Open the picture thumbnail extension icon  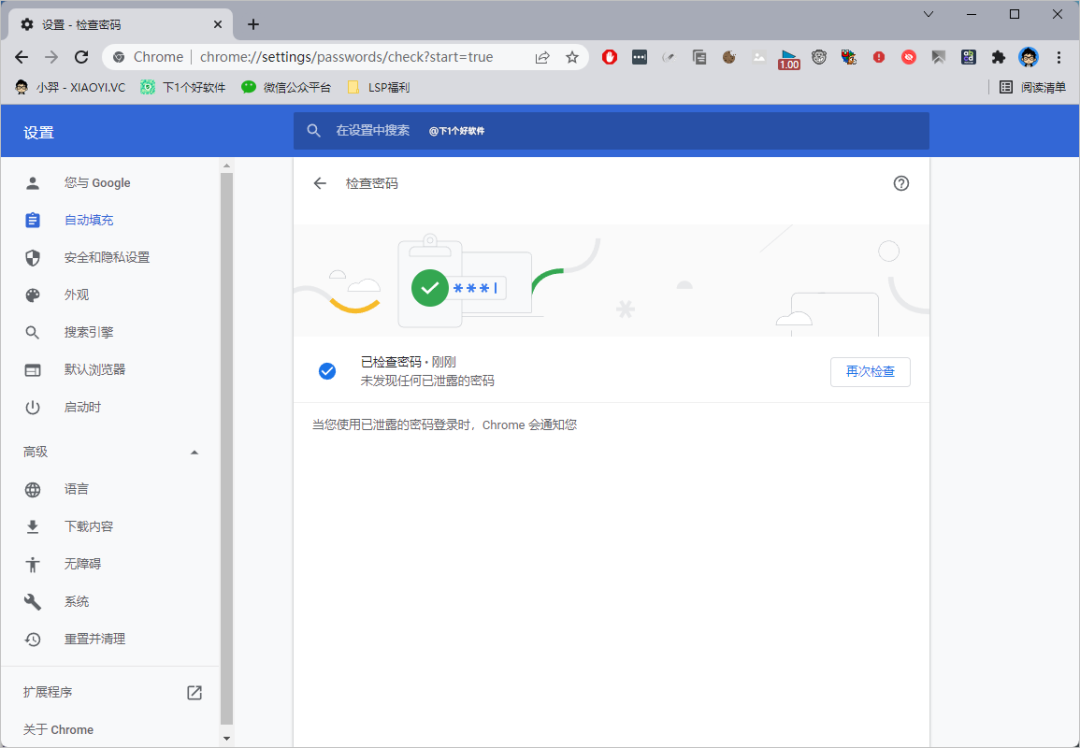point(759,57)
